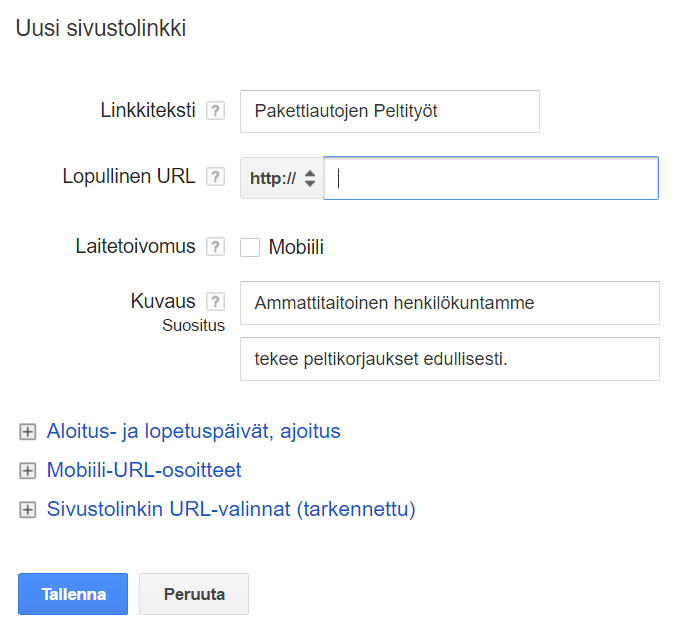Click the Mobiili label text
690x627 pixels.
(x=296, y=247)
